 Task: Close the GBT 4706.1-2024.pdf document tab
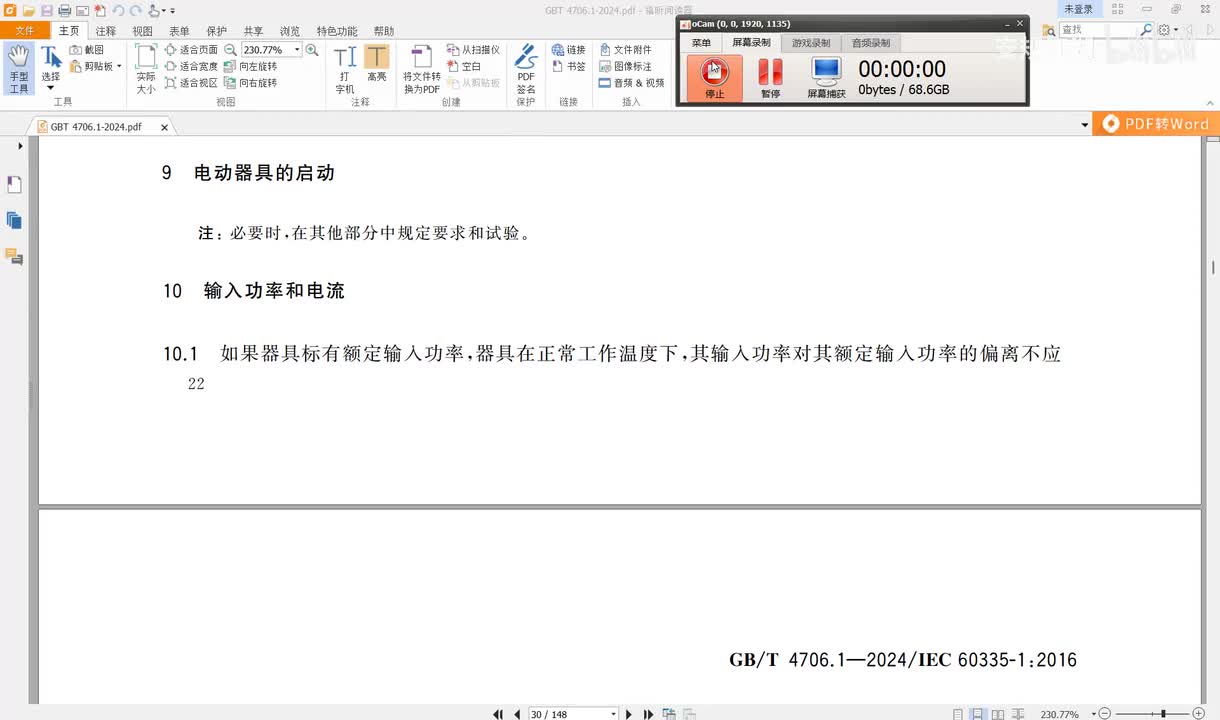165,127
